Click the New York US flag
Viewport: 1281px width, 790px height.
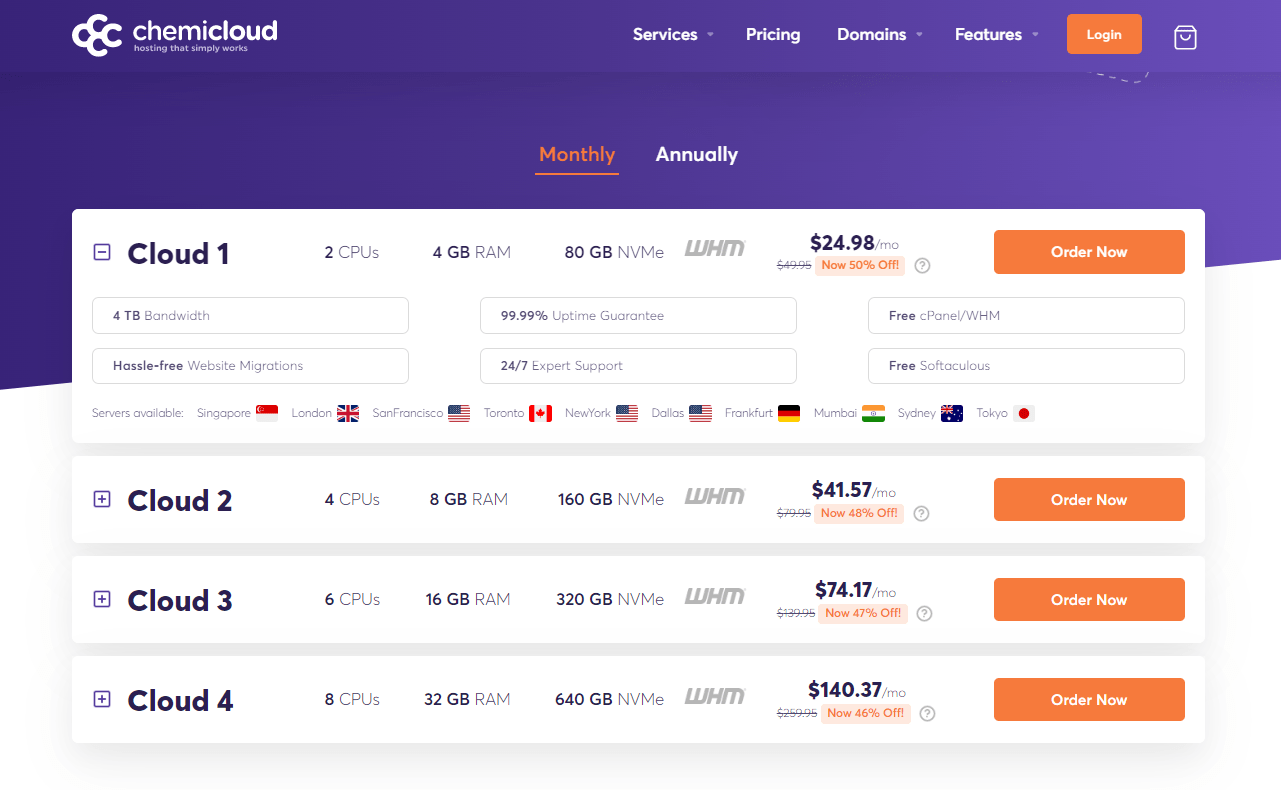(x=627, y=413)
